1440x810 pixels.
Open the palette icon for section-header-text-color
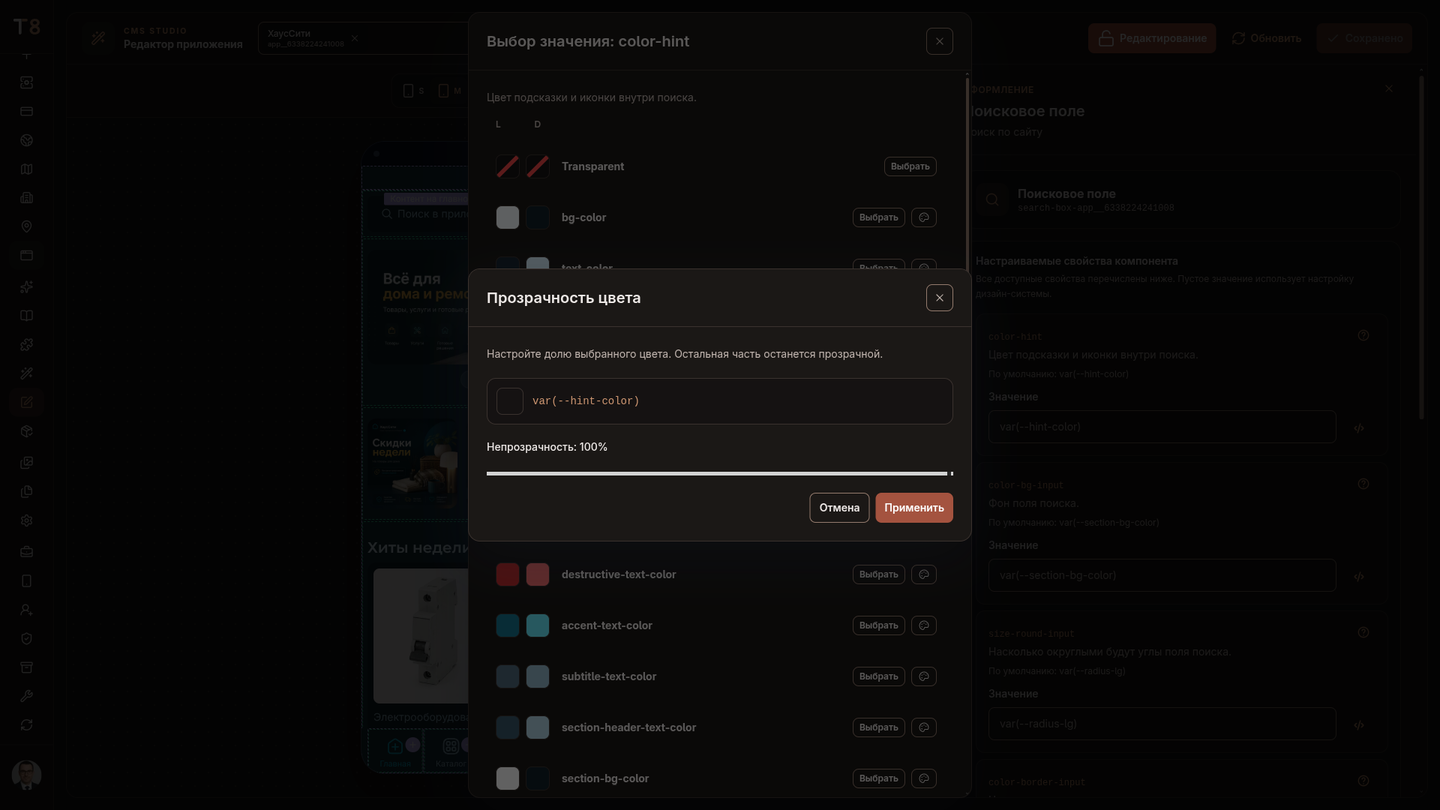click(924, 727)
